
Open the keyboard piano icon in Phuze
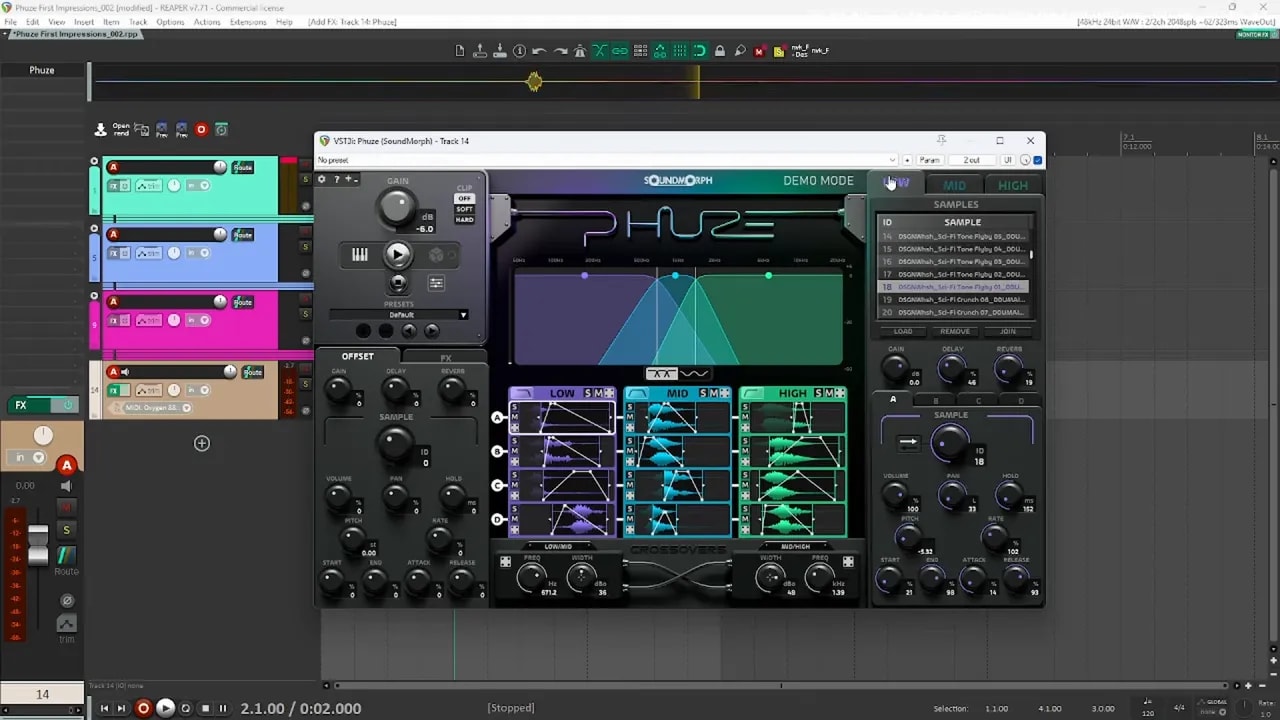pos(360,255)
